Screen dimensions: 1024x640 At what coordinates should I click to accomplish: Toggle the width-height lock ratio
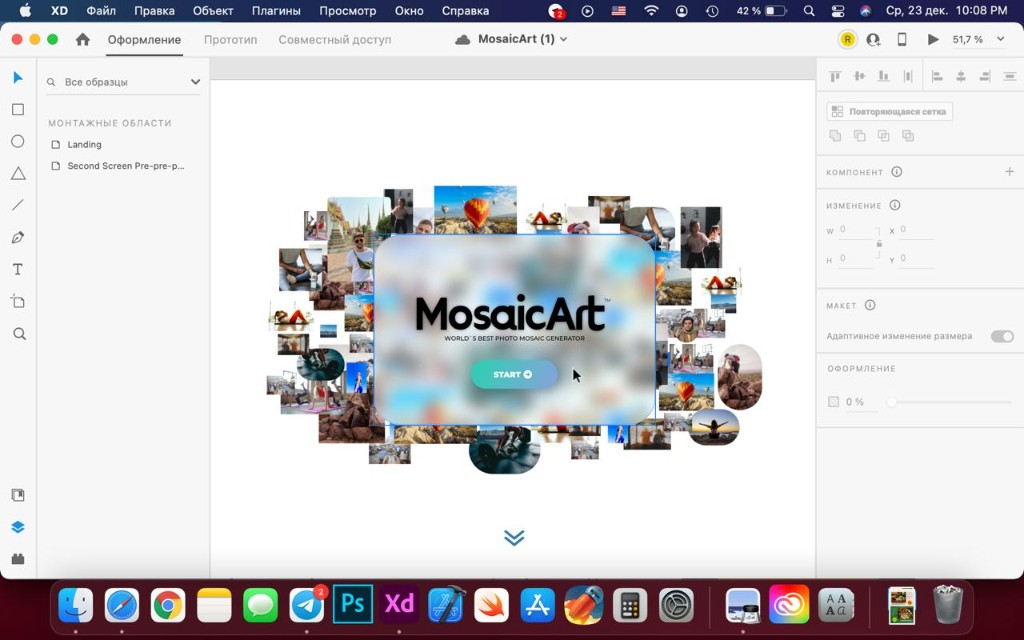879,244
